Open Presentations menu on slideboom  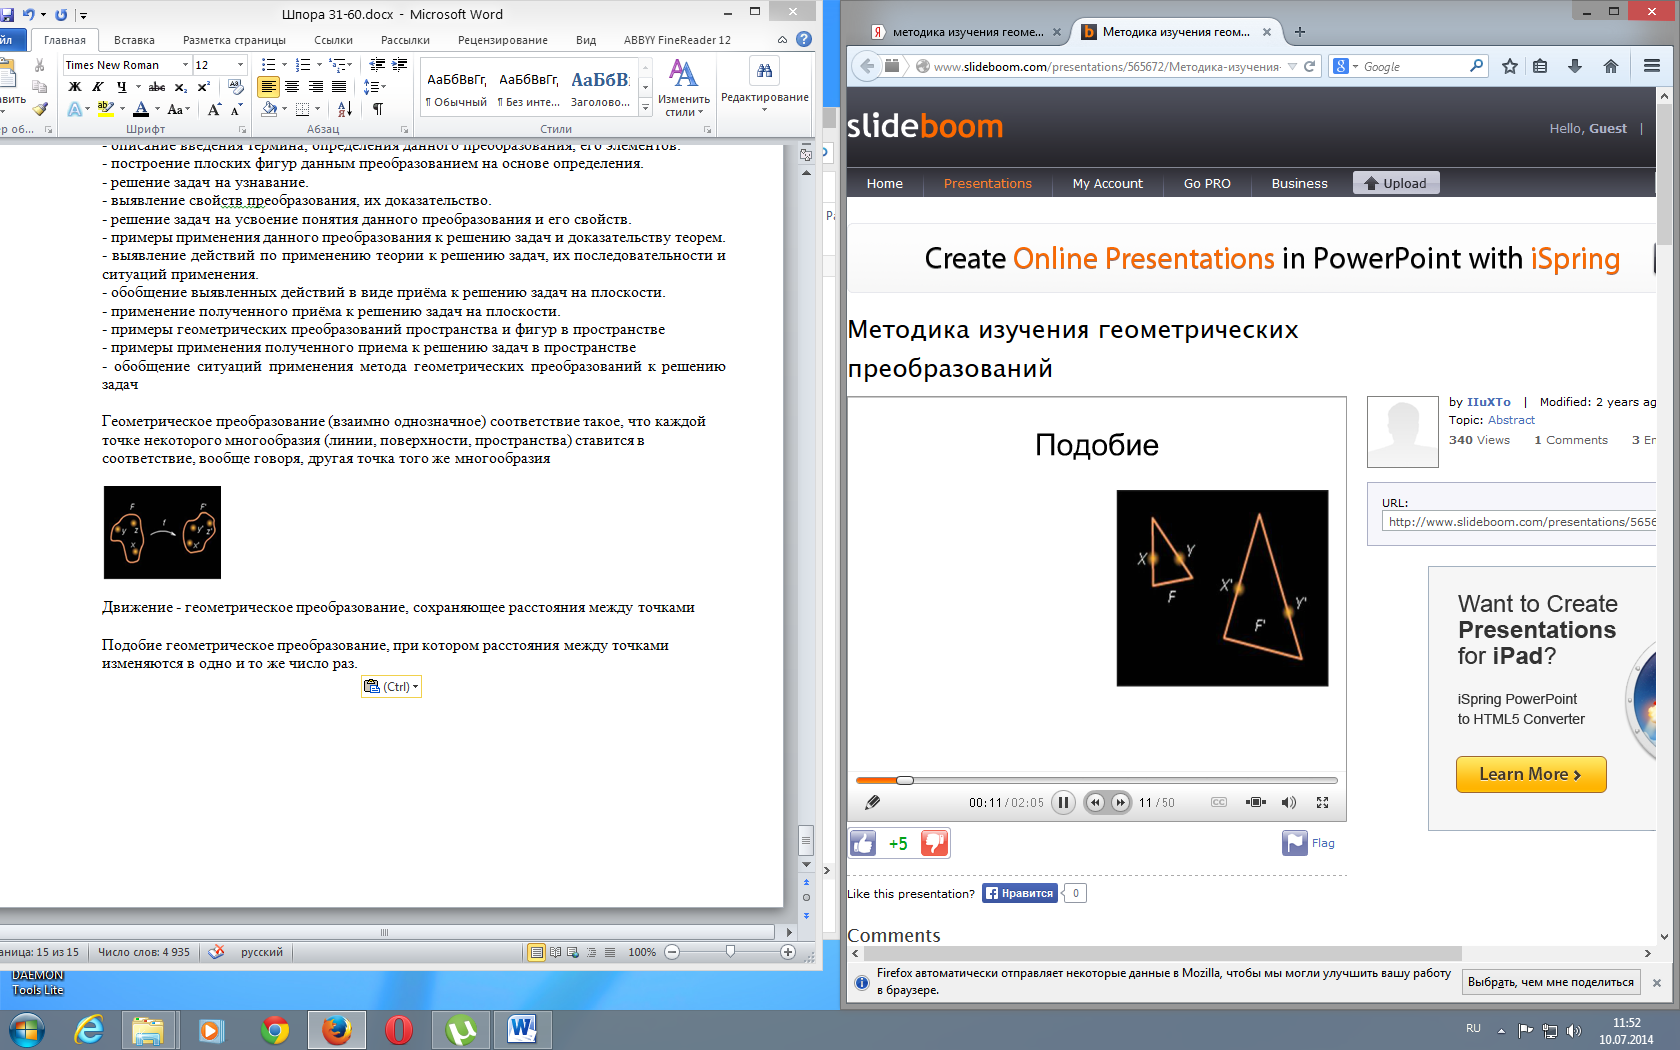(987, 183)
